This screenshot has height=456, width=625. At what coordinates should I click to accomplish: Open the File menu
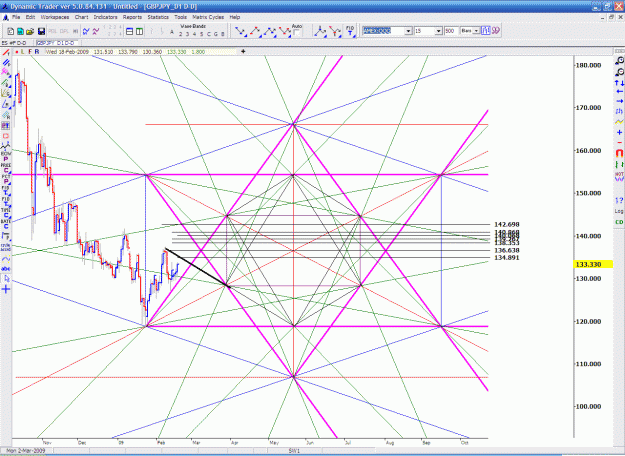[x=16, y=17]
